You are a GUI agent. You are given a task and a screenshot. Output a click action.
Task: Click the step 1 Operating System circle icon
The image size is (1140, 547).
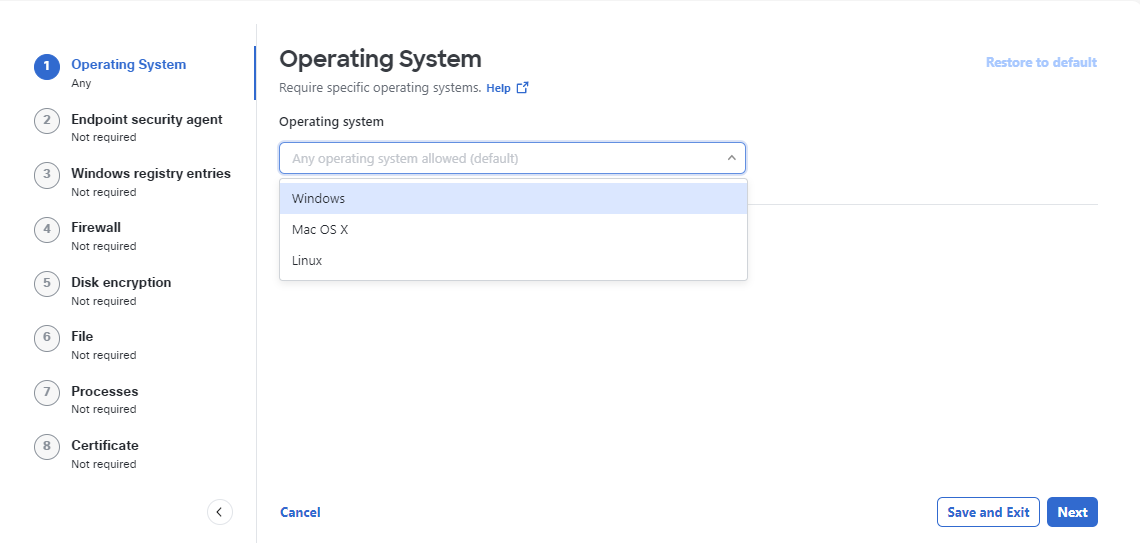pos(47,67)
